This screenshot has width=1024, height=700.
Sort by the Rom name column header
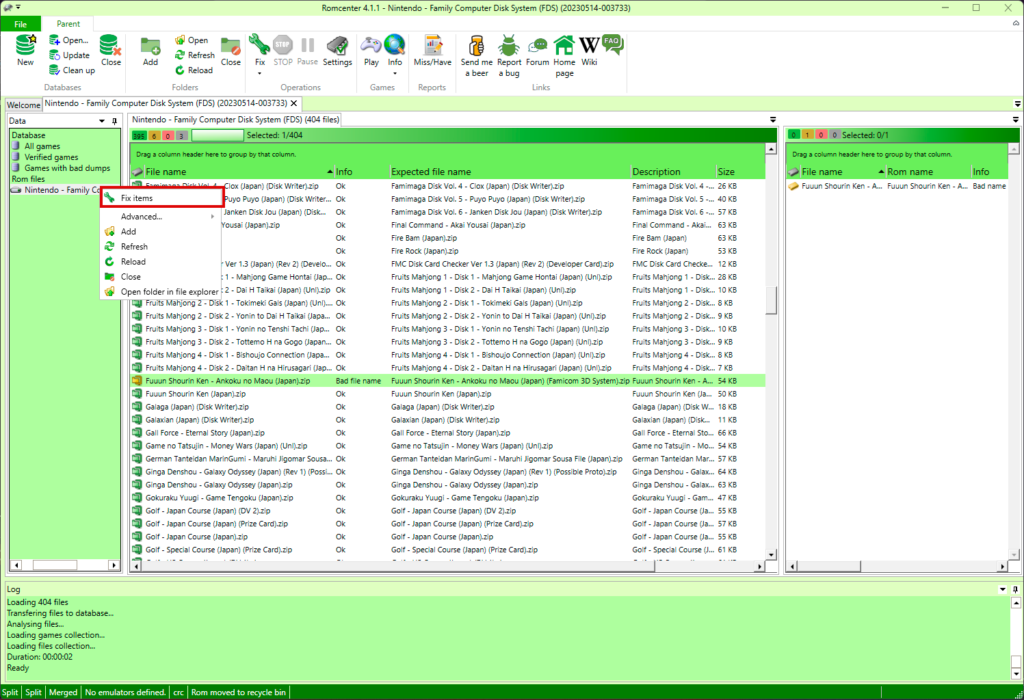(928, 172)
